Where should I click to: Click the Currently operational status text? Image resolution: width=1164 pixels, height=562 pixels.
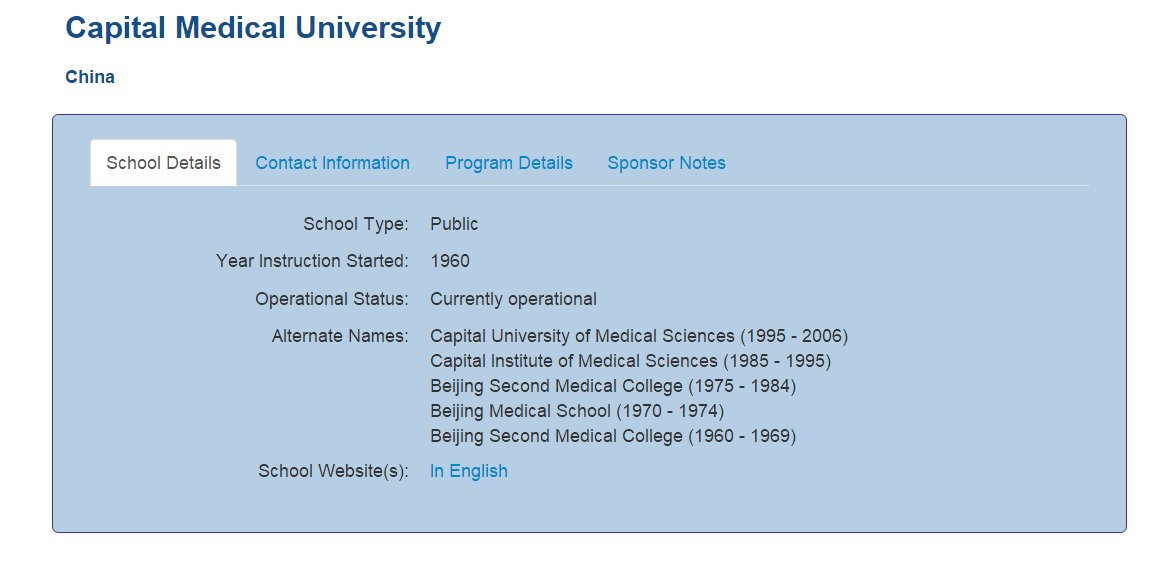pyautogui.click(x=513, y=299)
